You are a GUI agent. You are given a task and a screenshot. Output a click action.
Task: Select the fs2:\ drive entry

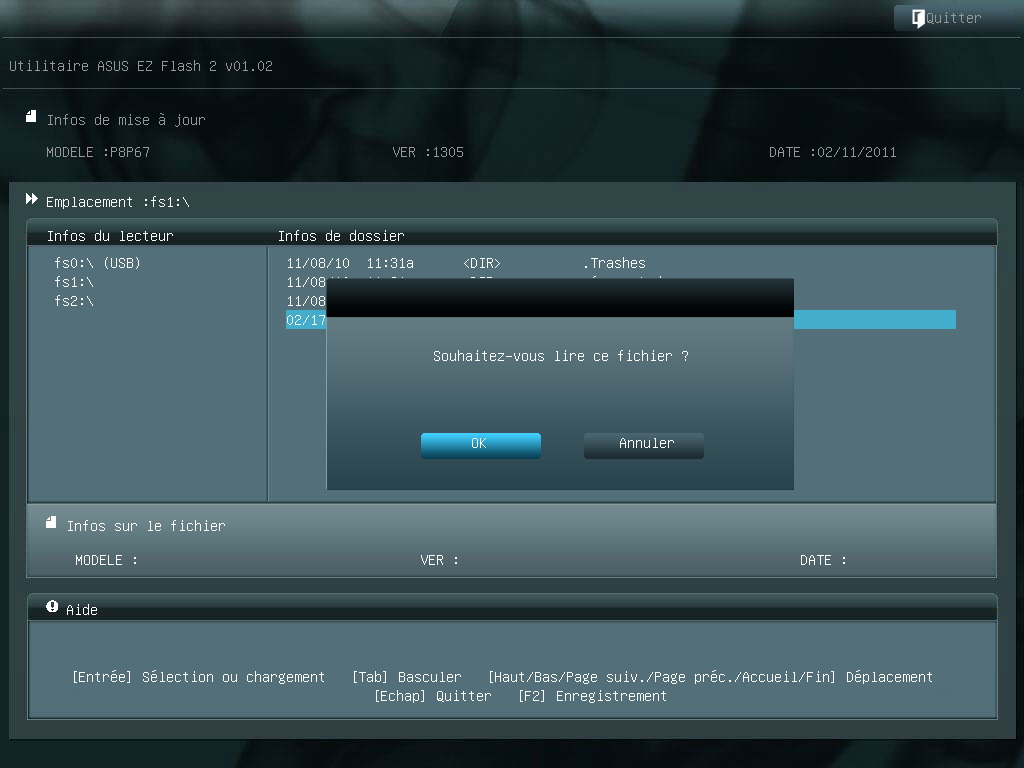(x=74, y=301)
